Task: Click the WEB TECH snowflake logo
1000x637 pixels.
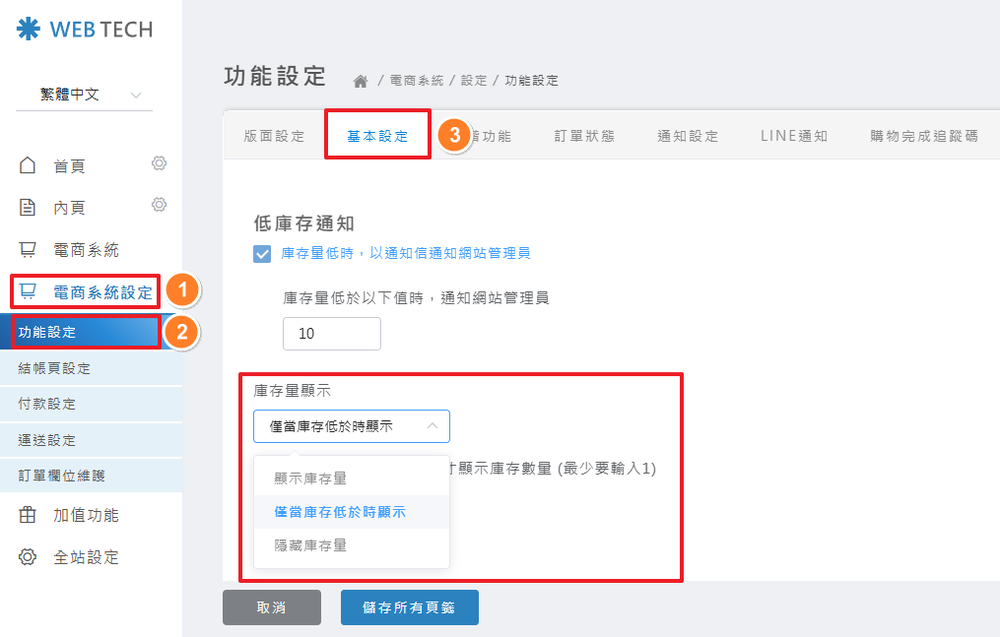Action: pyautogui.click(x=28, y=29)
